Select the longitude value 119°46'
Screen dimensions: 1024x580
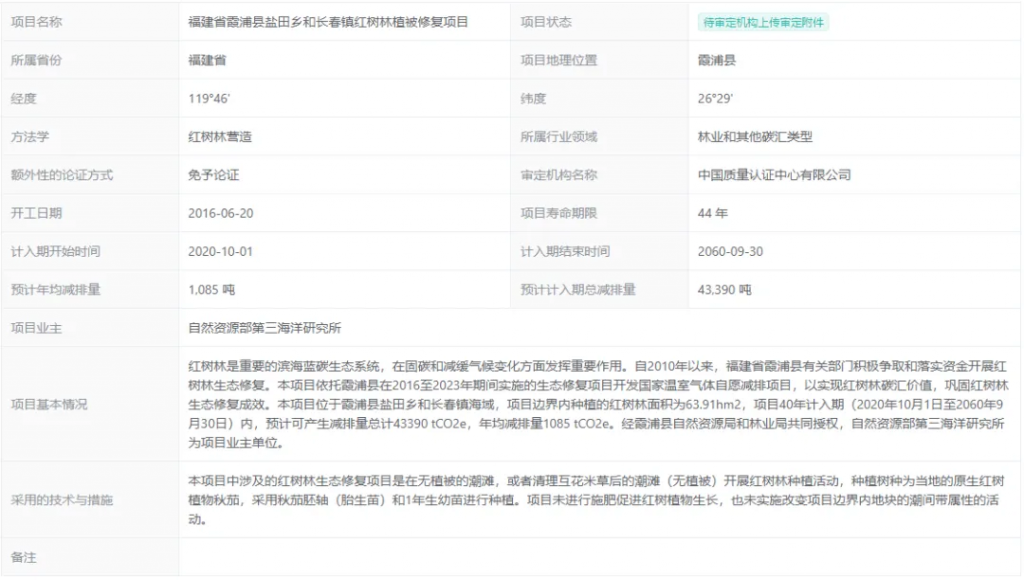[x=210, y=98]
